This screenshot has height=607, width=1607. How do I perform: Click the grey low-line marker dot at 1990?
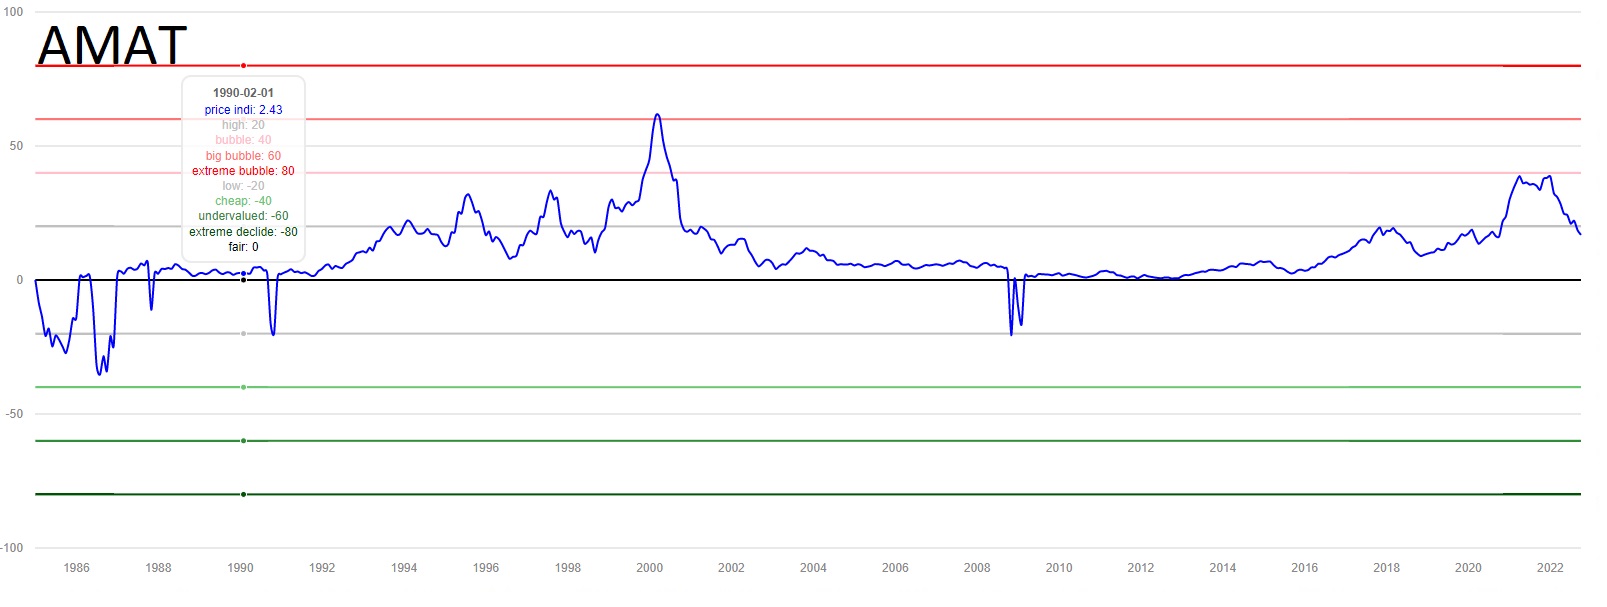tap(243, 334)
